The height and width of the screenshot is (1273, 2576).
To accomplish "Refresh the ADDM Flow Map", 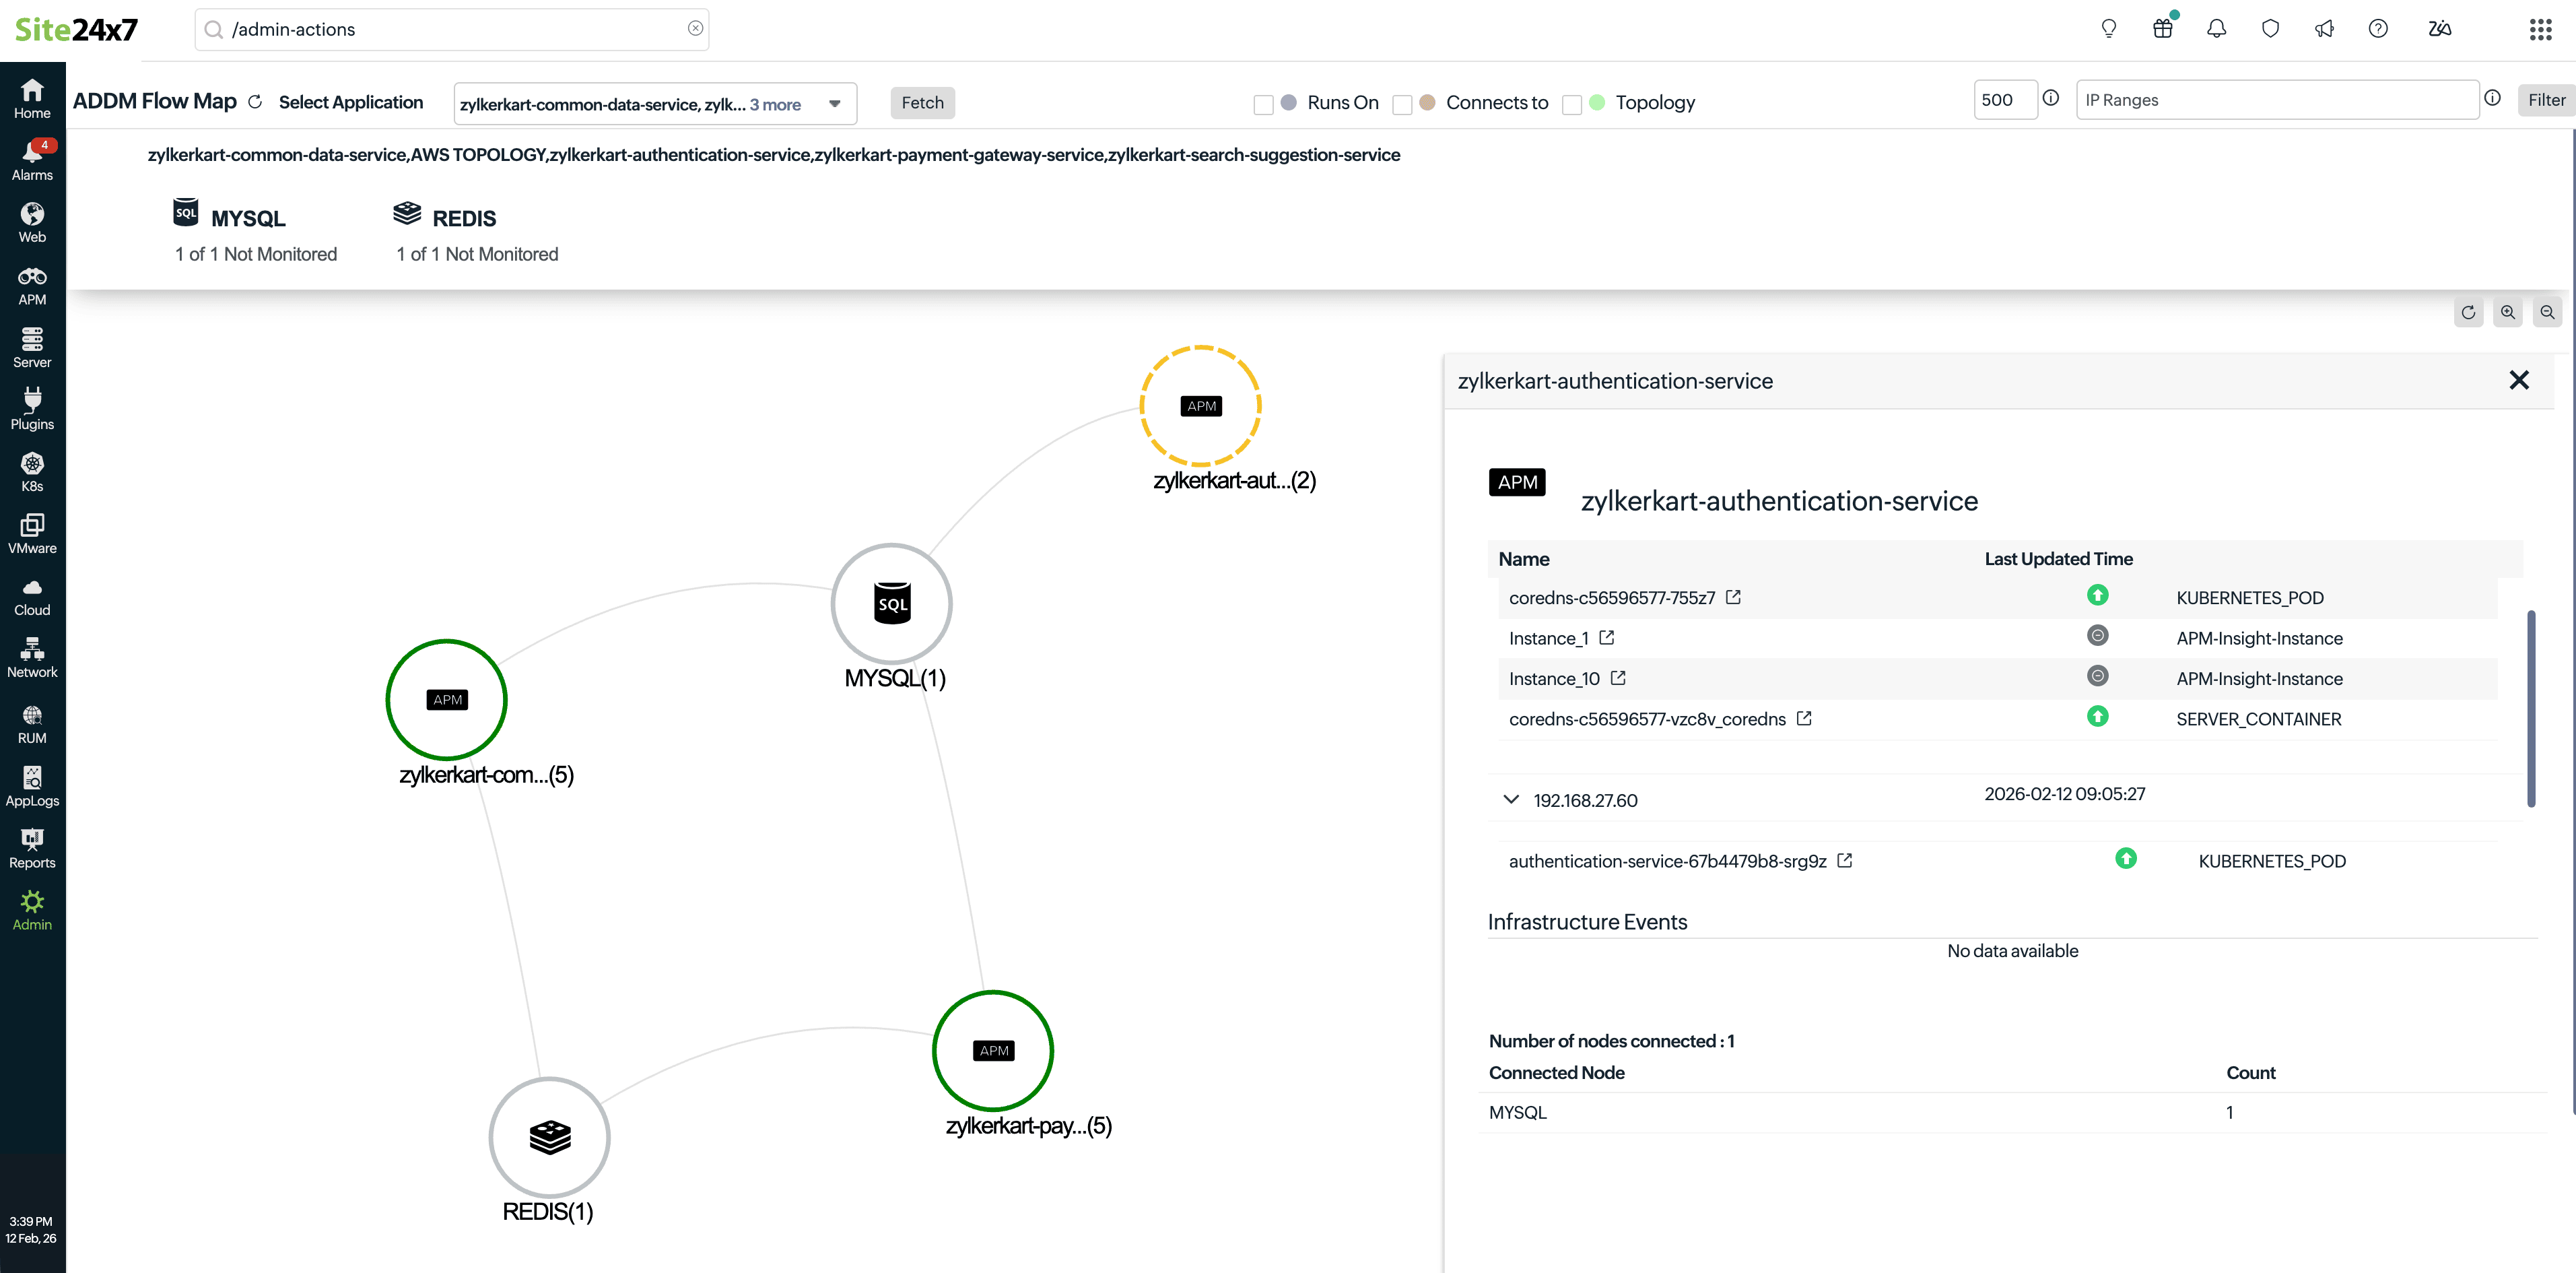I will [256, 101].
